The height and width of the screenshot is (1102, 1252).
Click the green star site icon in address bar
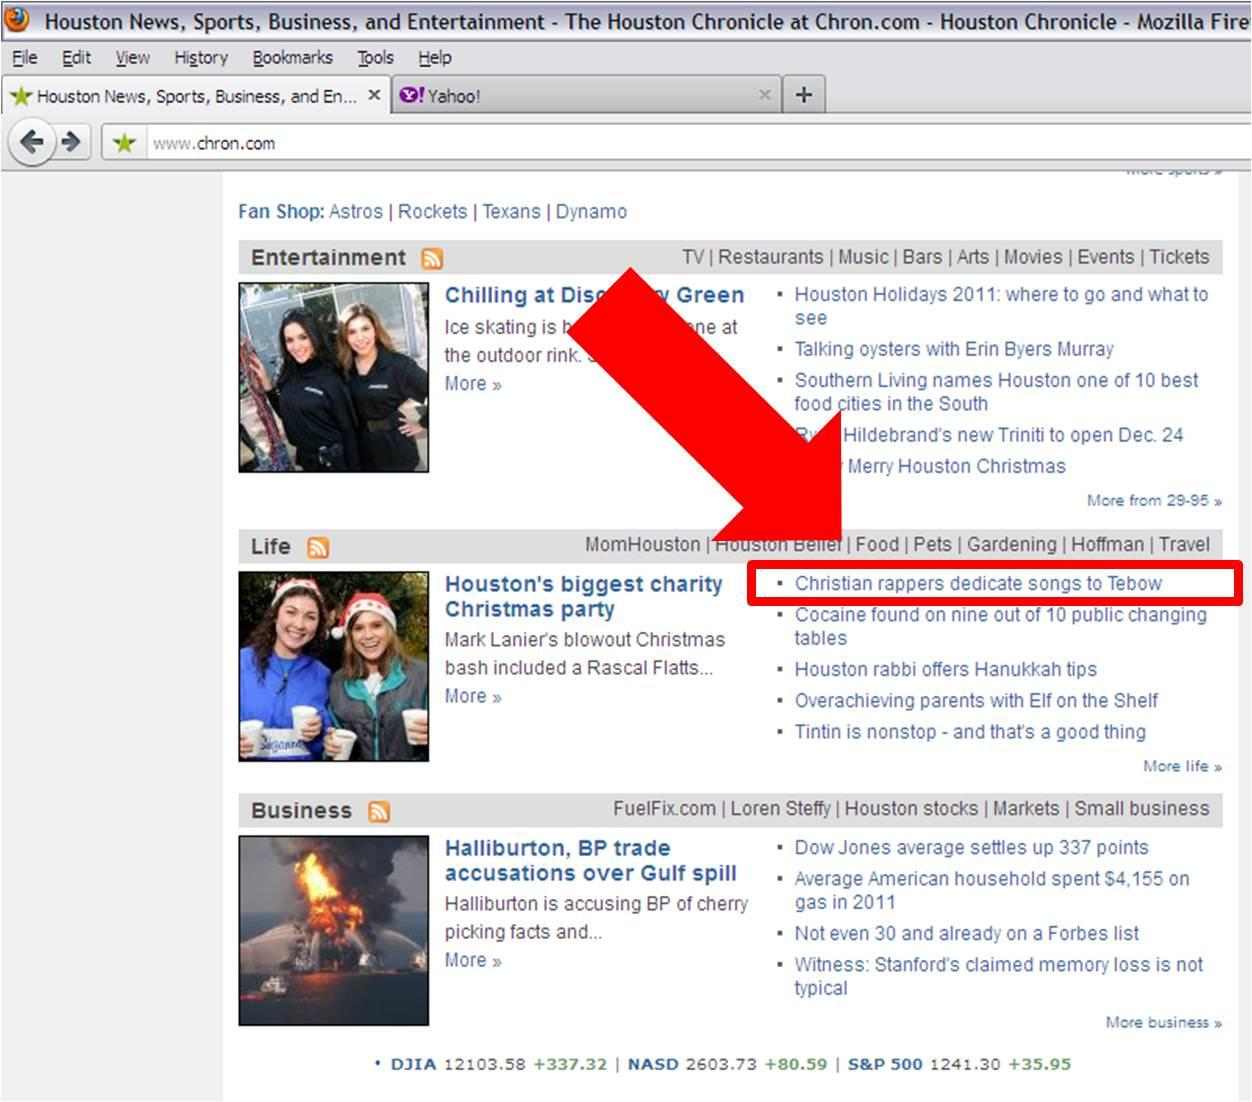click(x=124, y=143)
